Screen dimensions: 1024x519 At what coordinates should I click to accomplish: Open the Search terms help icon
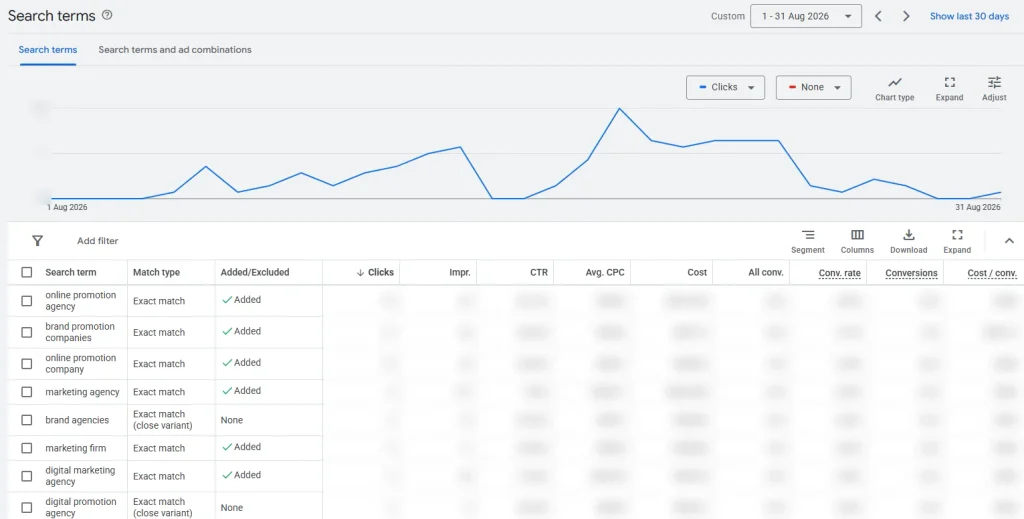click(x=107, y=15)
